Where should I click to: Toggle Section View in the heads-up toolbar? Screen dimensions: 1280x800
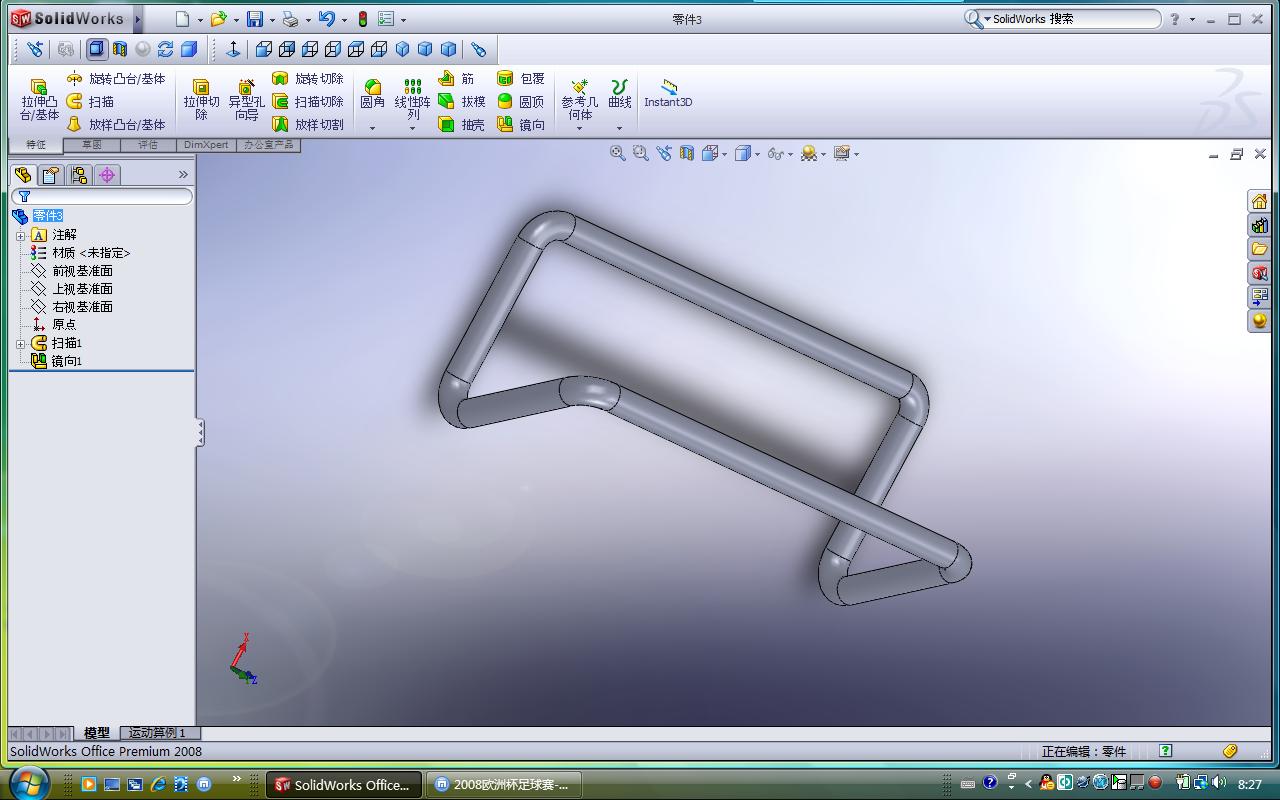pos(686,153)
